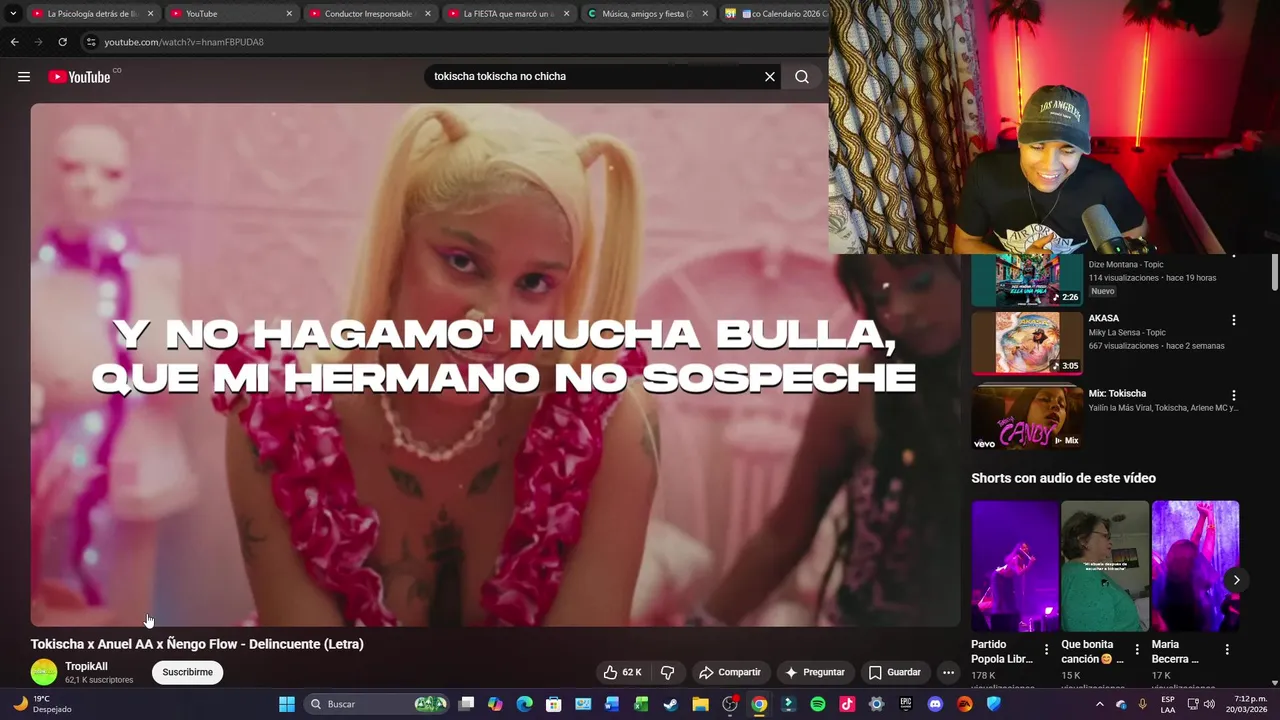Image resolution: width=1280 pixels, height=720 pixels.
Task: Open Excel from the taskbar
Action: coord(641,704)
